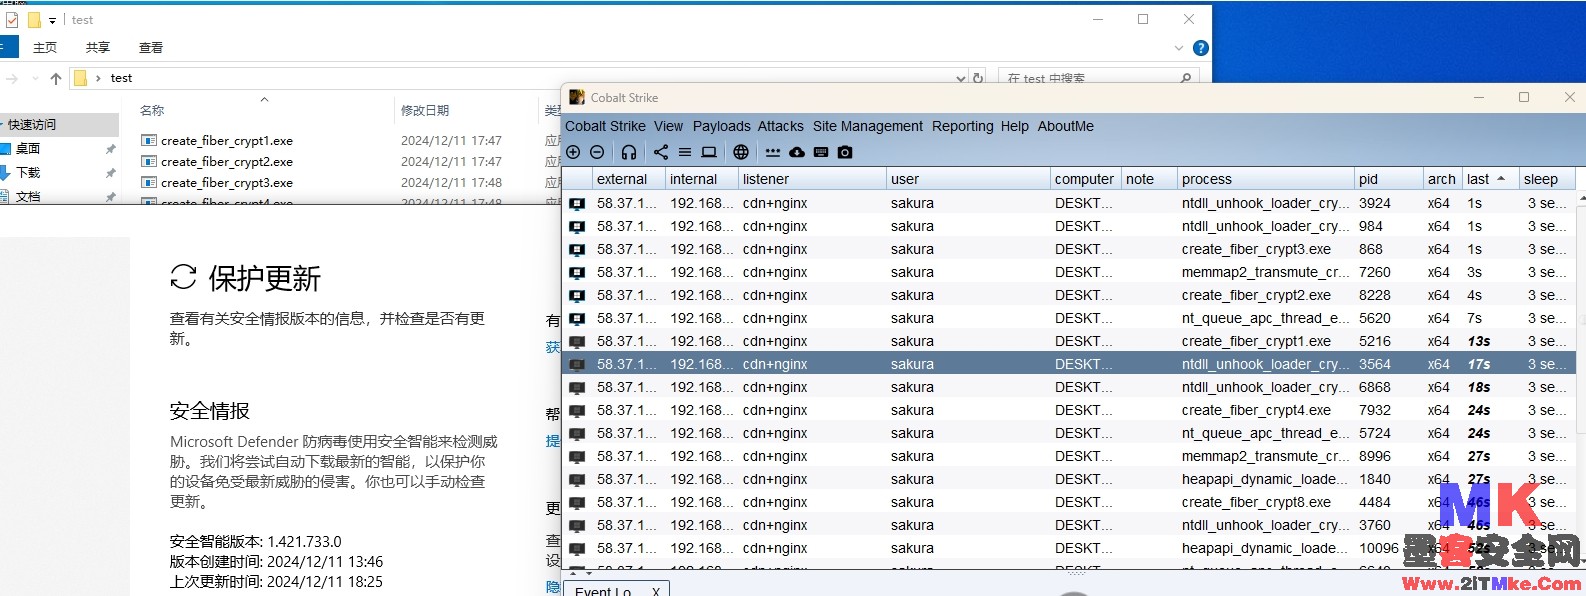Screen dimensions: 1586x596
Task: Open the 查看 ribbon tab
Action: tap(151, 48)
